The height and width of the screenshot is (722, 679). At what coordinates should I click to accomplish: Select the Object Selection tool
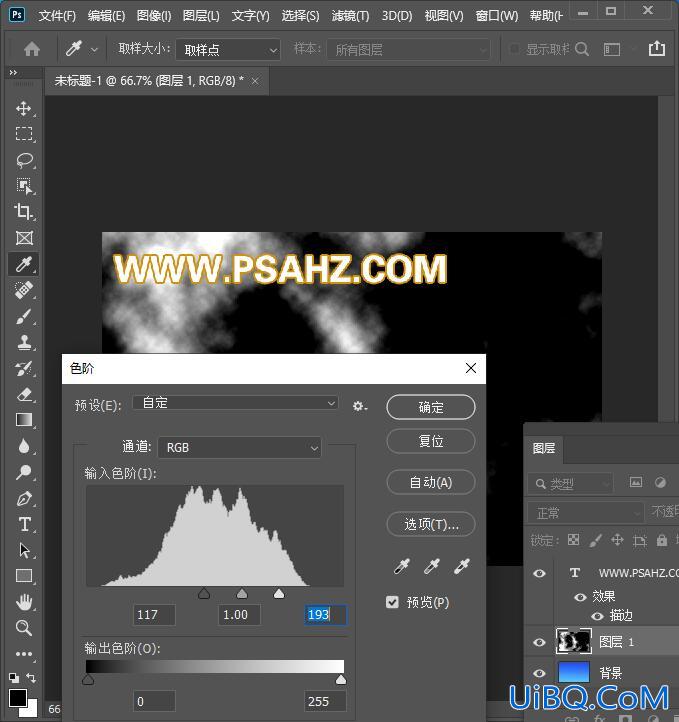[x=23, y=186]
